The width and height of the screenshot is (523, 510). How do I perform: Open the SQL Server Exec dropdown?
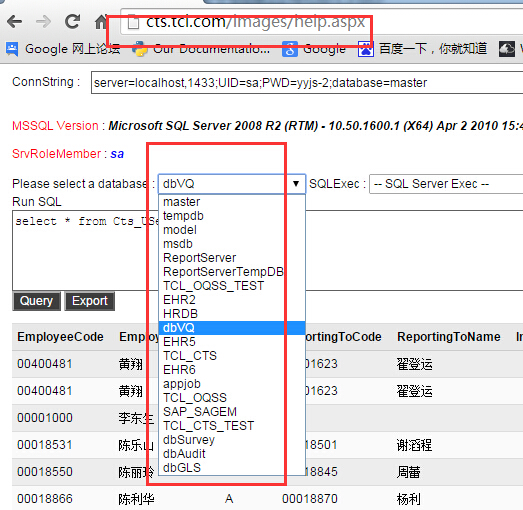click(x=446, y=184)
